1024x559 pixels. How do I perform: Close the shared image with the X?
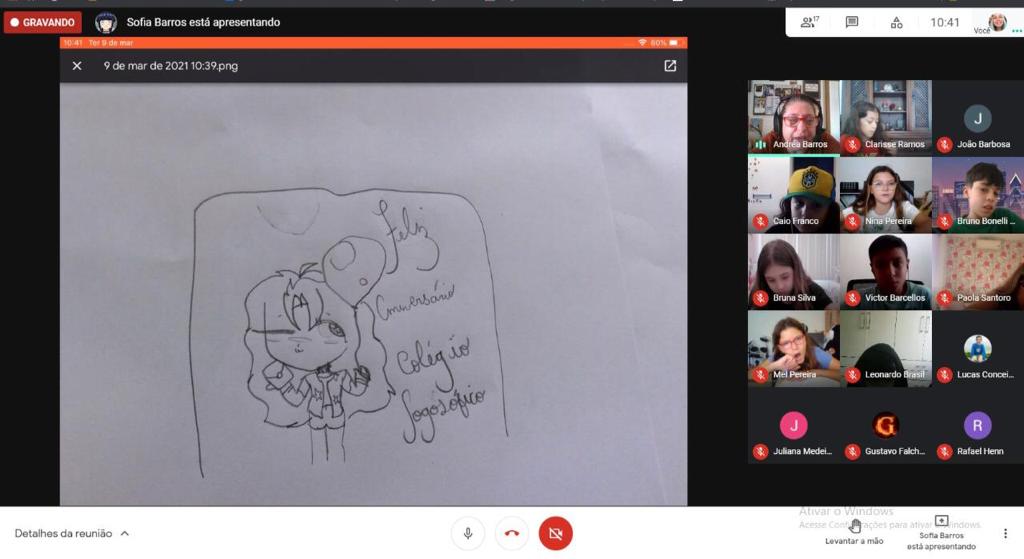(77, 66)
